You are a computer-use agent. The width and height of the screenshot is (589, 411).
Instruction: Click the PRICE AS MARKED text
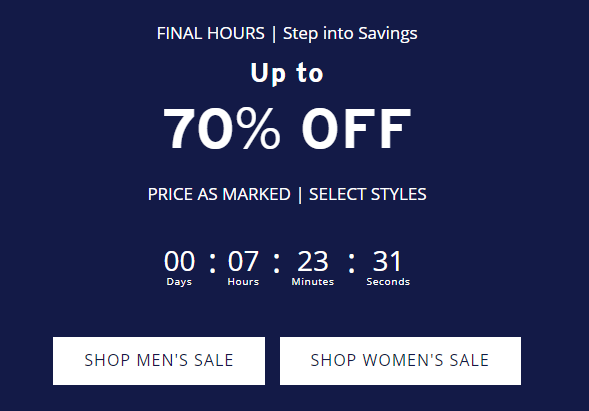(x=219, y=194)
